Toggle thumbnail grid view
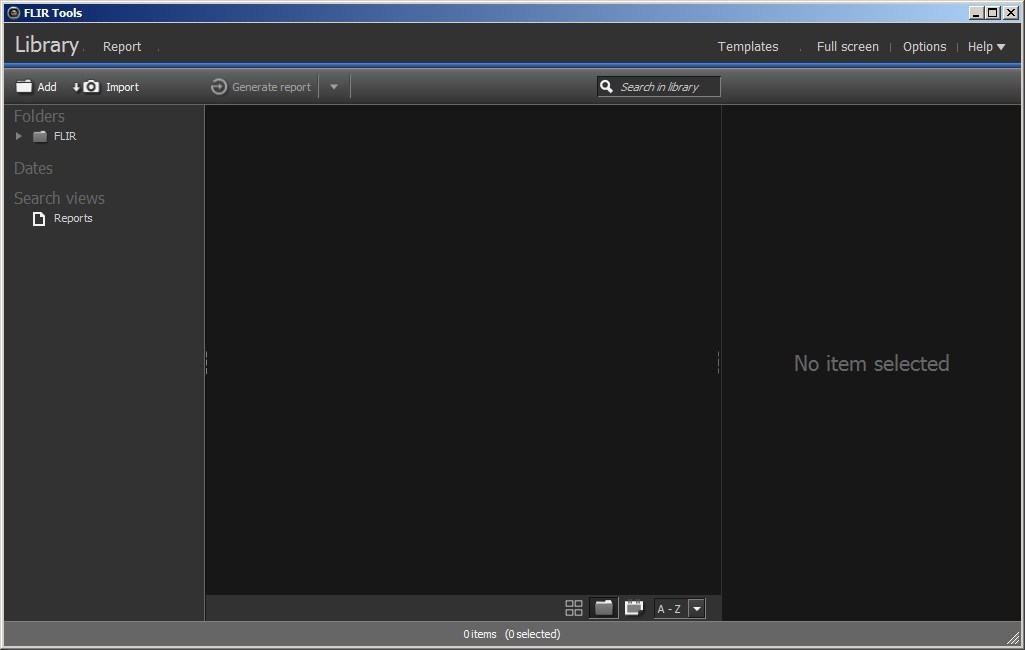This screenshot has width=1025, height=650. (x=573, y=607)
